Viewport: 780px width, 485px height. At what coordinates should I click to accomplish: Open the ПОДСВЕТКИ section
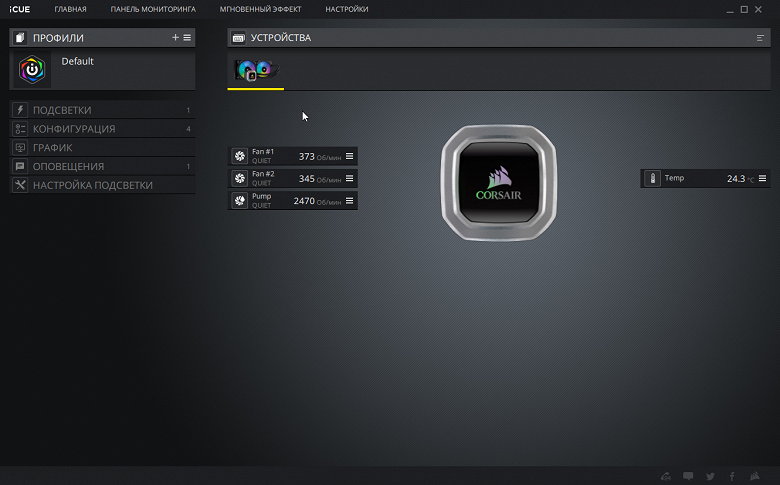pyautogui.click(x=102, y=110)
